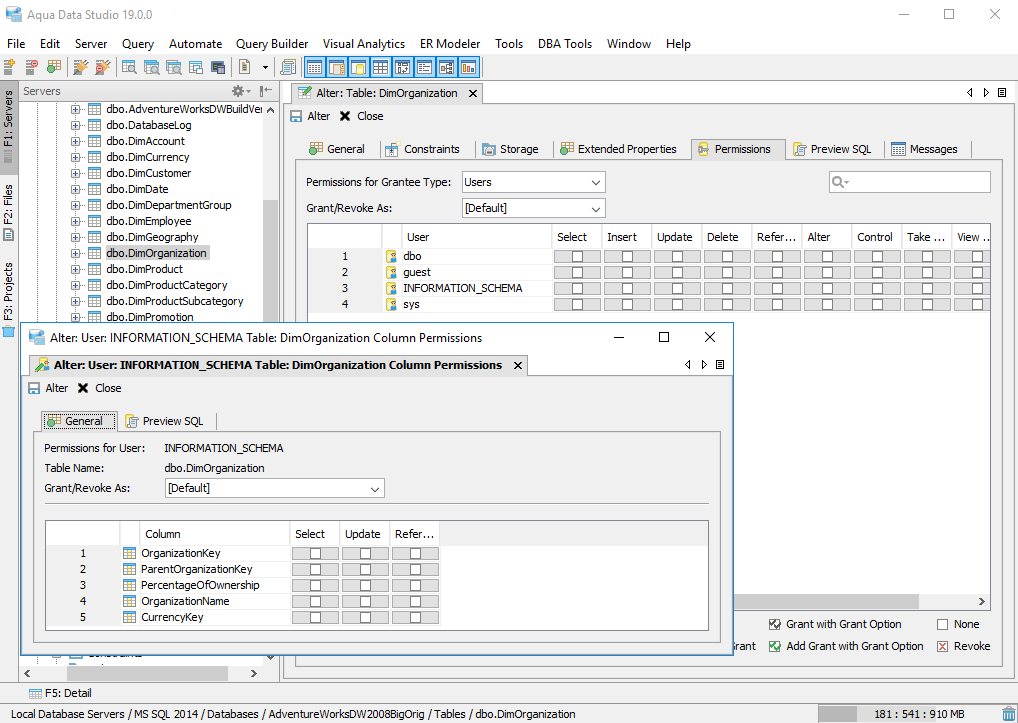Open Preview SQL tab in Column Permissions window

(x=164, y=421)
